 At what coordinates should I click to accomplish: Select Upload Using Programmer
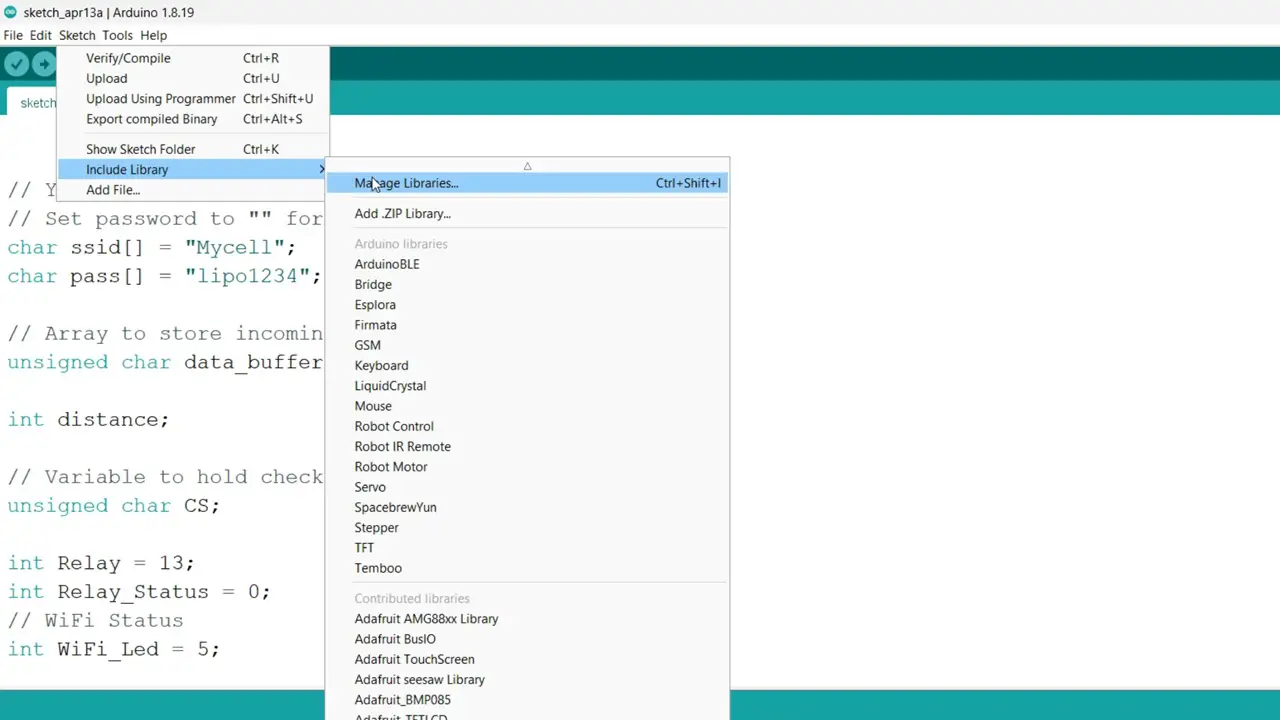tap(193, 98)
